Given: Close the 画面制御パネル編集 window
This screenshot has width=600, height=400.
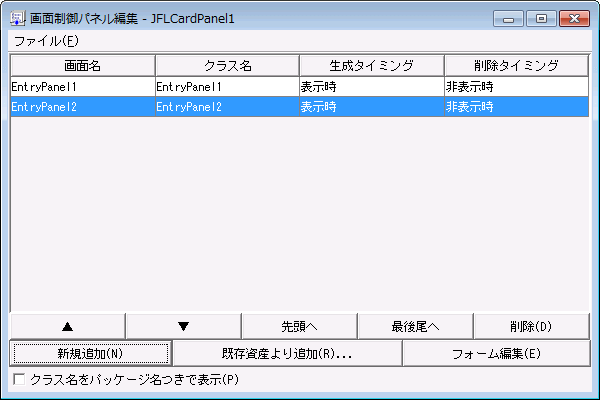Looking at the screenshot, I should tap(574, 18).
